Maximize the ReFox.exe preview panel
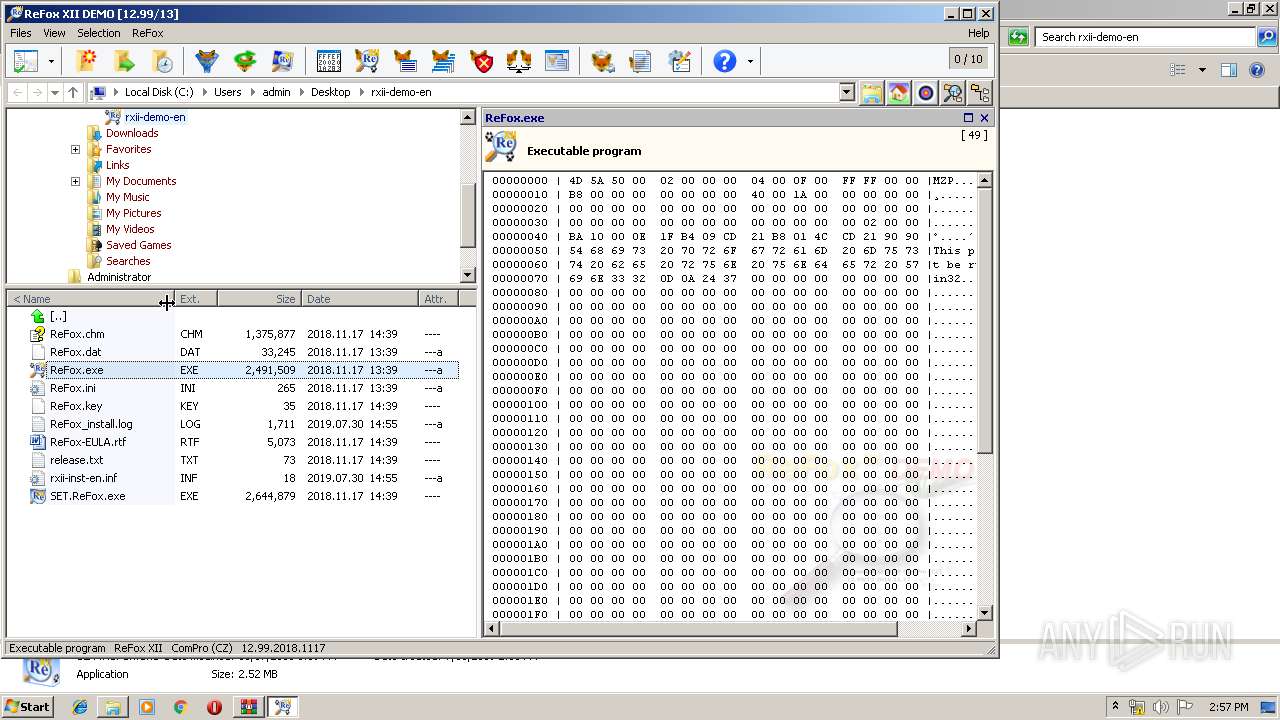The image size is (1280, 720). click(968, 118)
